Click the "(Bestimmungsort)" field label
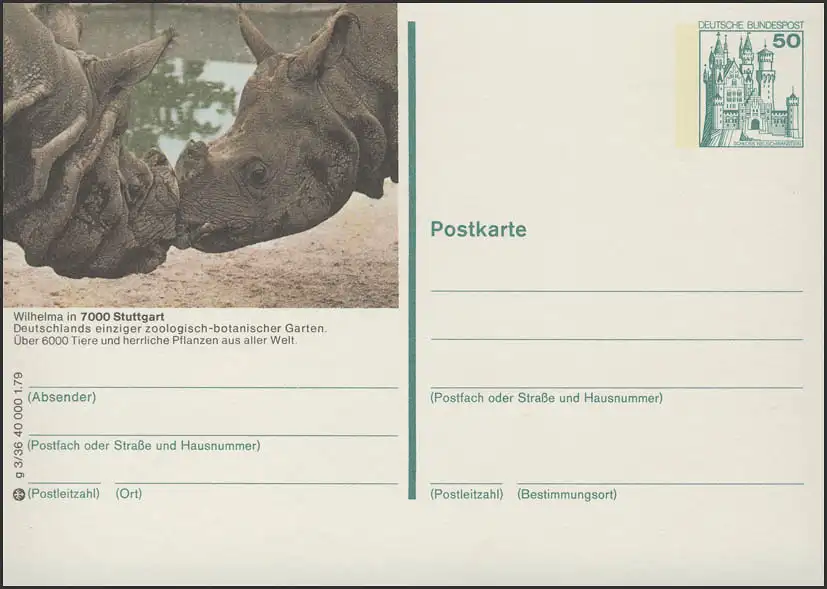The width and height of the screenshot is (827, 589). pyautogui.click(x=566, y=494)
